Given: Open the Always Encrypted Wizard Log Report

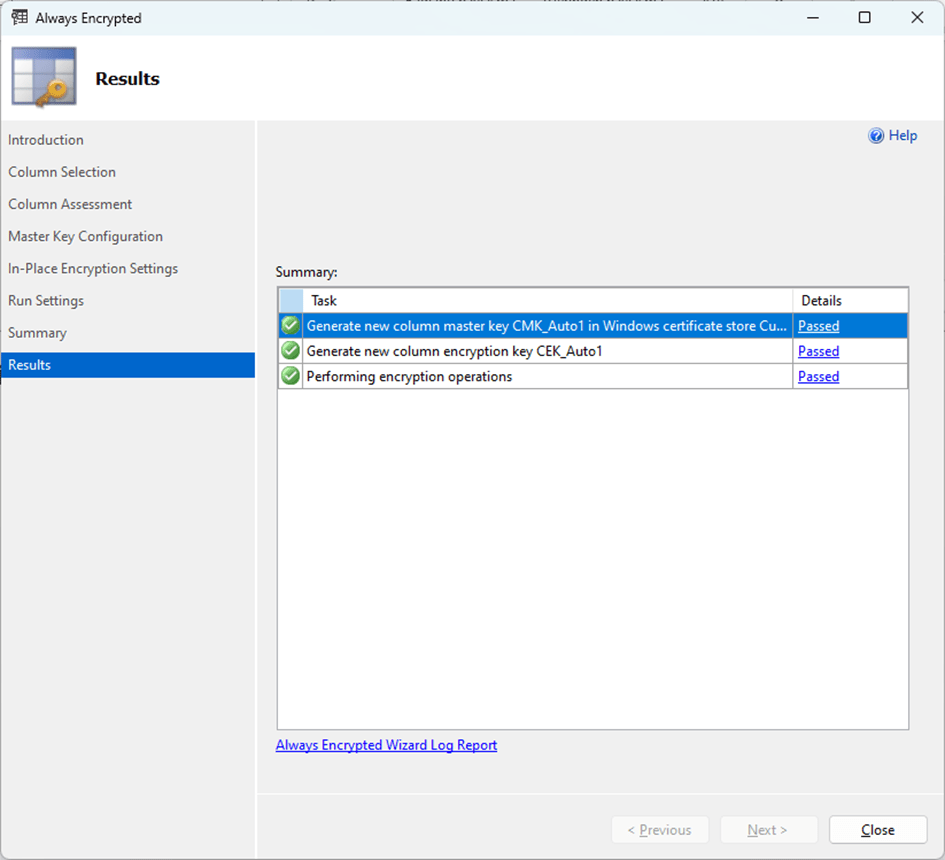Looking at the screenshot, I should coord(386,745).
